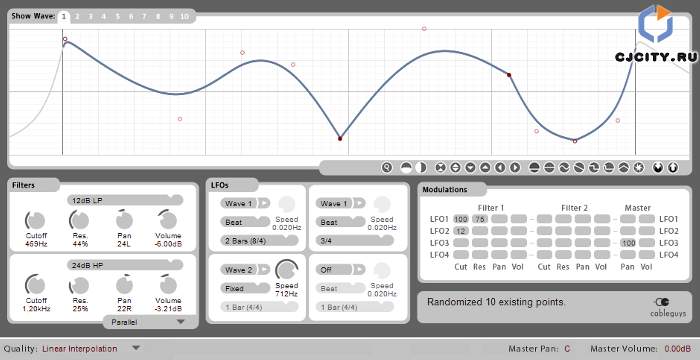700x360 pixels.
Task: Apply the double-chevron preset shape icon
Action: 624,167
